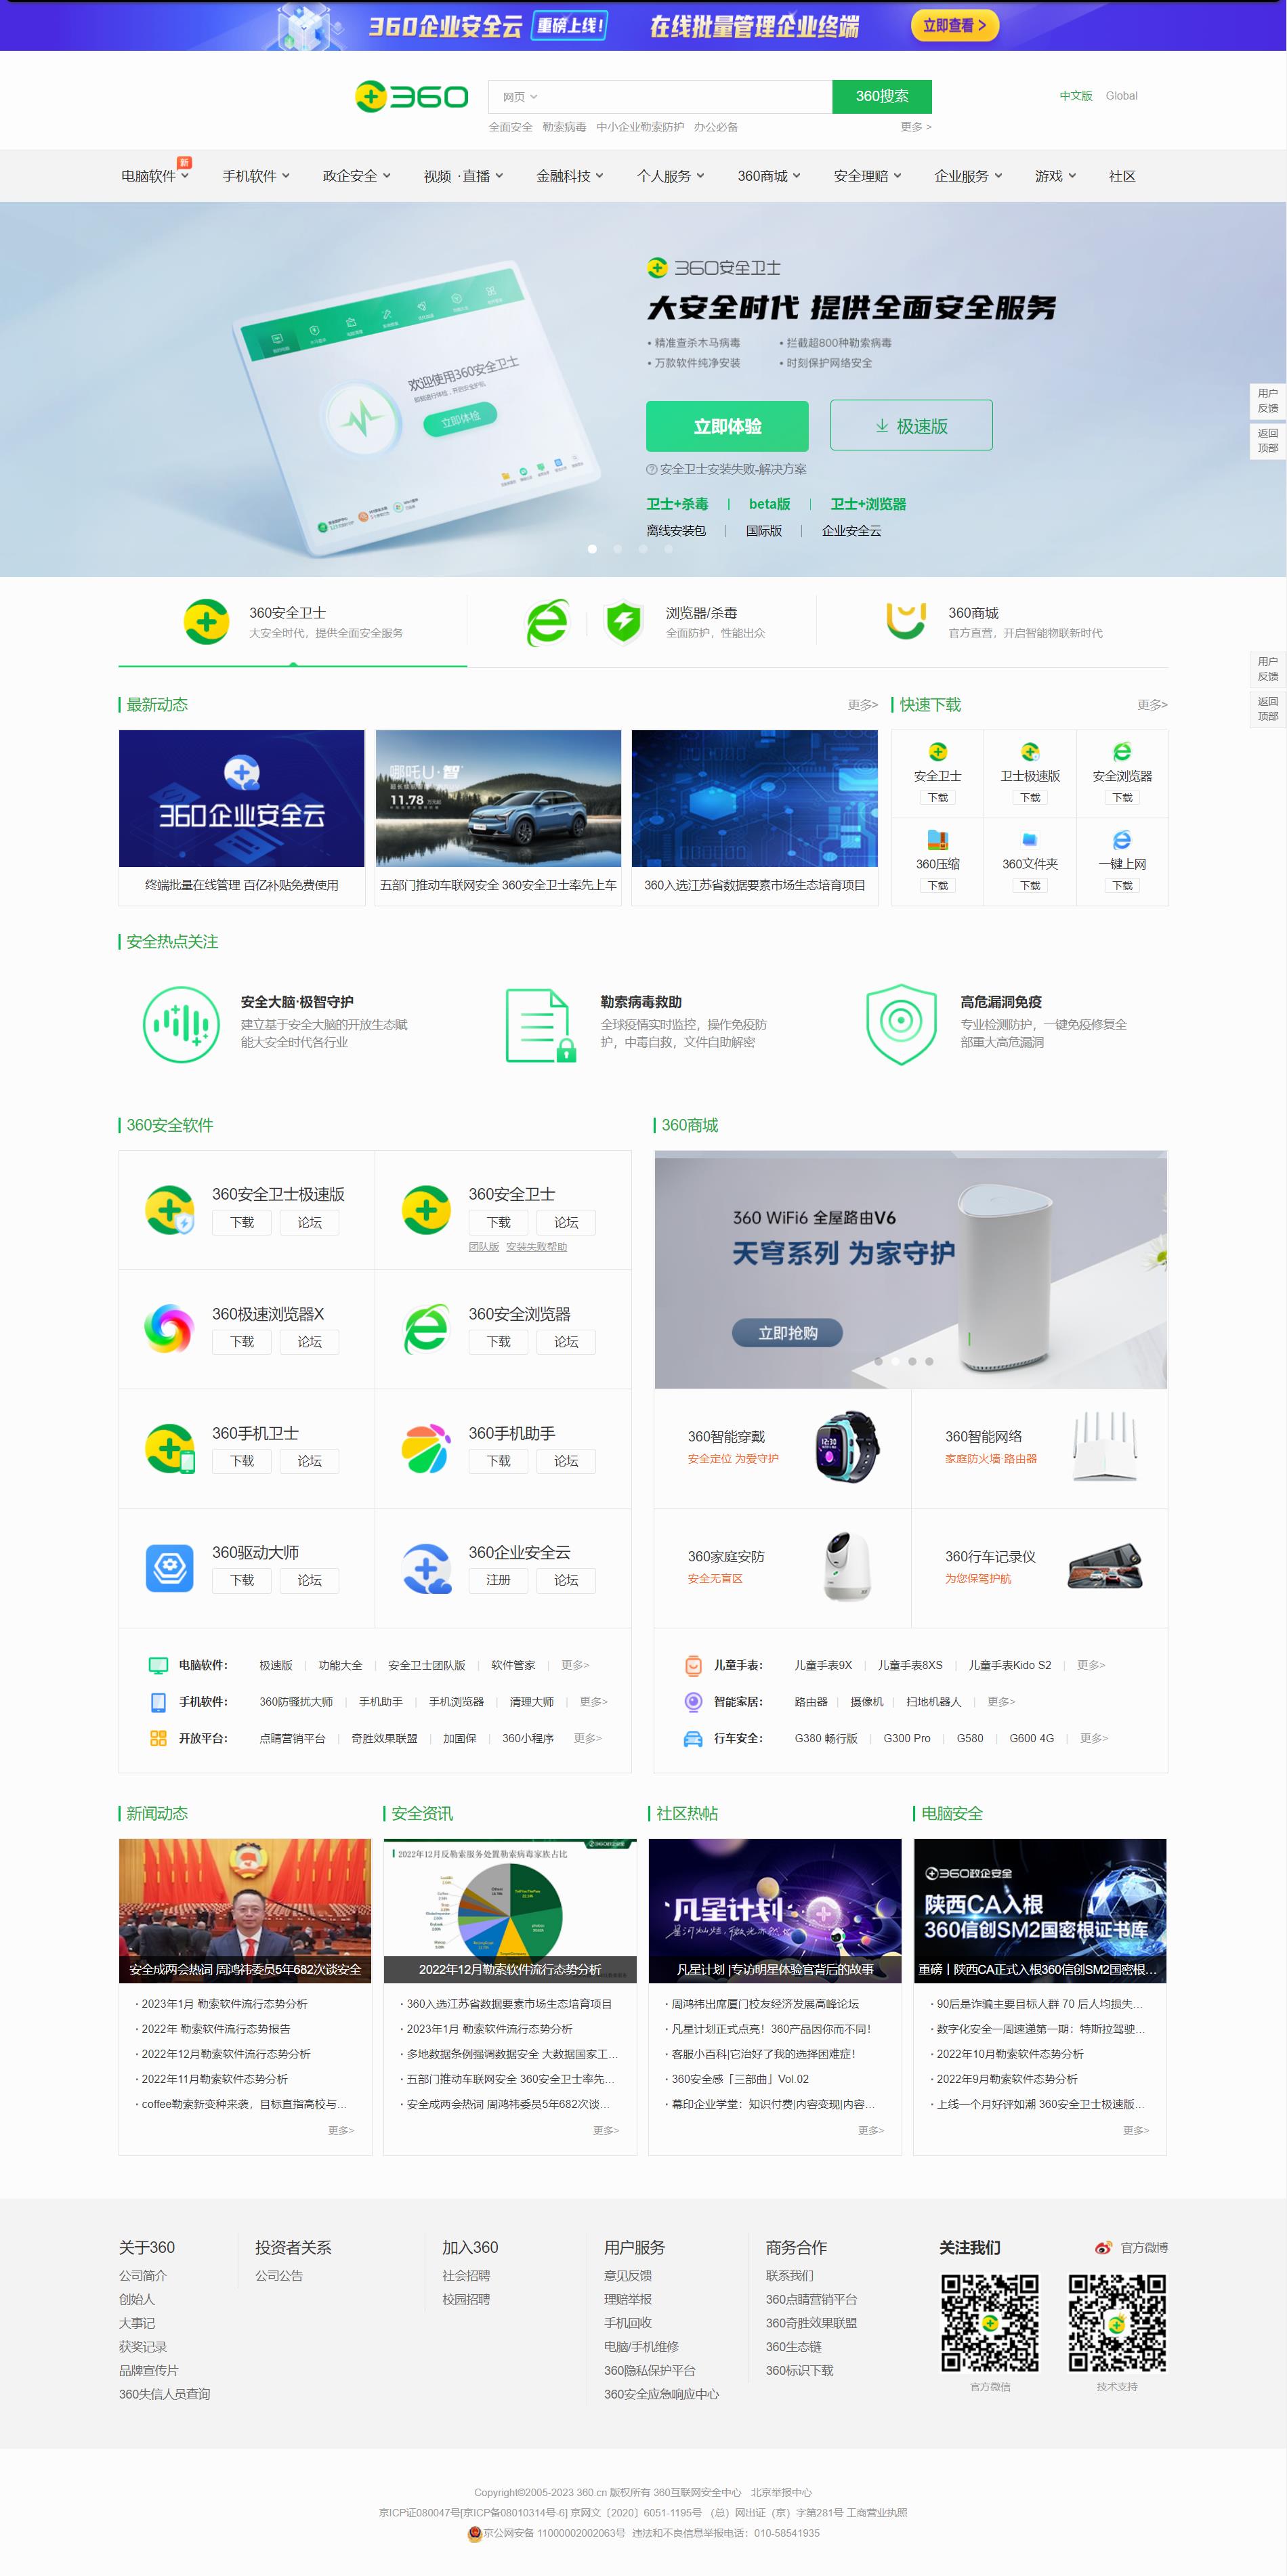Image resolution: width=1287 pixels, height=2576 pixels.
Task: Open the 安全浏览器 icon in quick downloads
Action: point(1122,752)
